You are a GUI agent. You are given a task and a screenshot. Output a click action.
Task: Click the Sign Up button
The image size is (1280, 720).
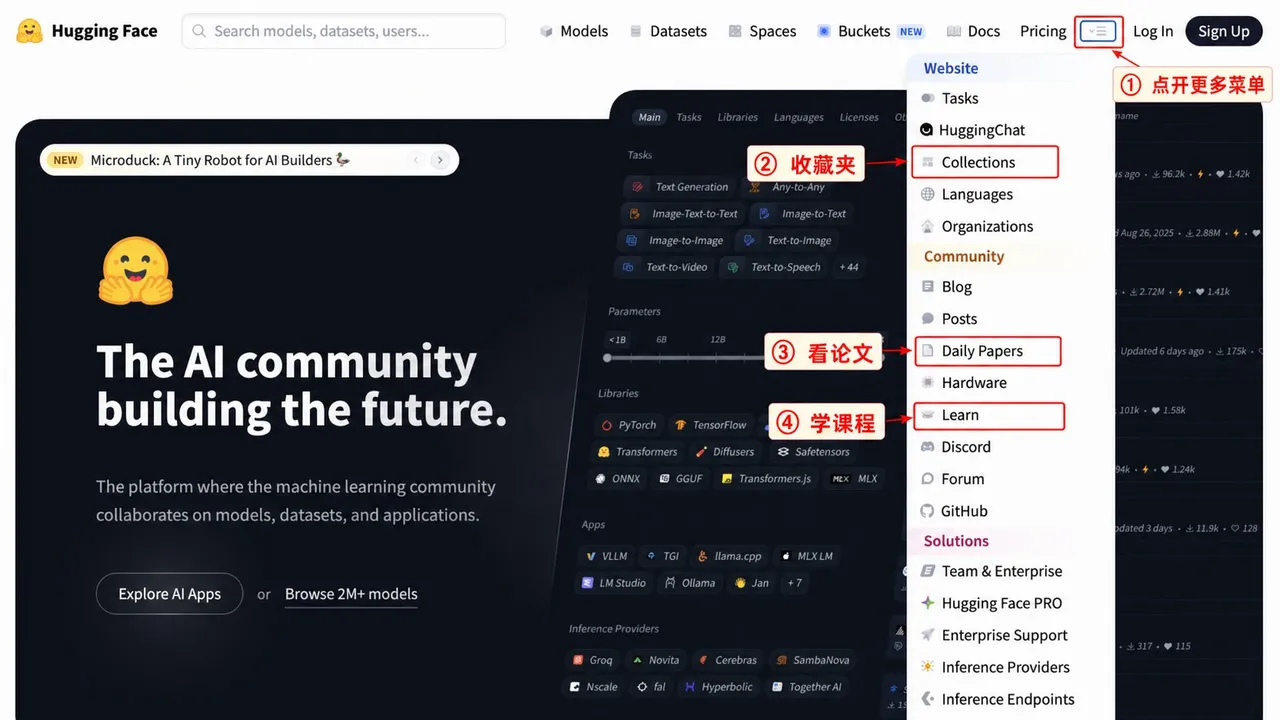(1224, 31)
